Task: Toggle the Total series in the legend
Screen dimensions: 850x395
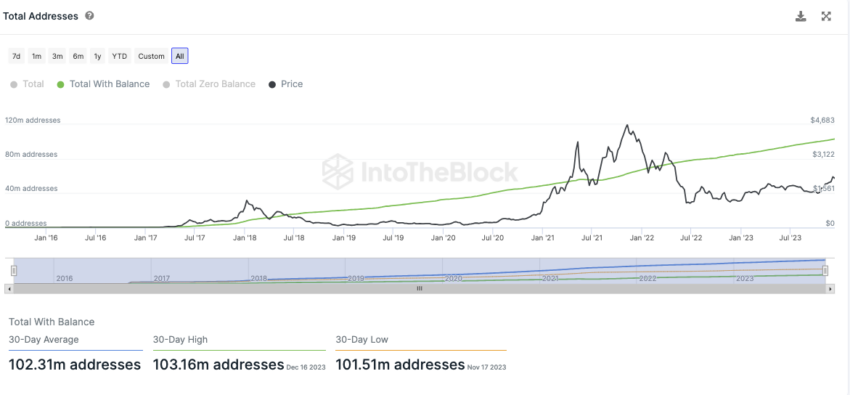Action: pyautogui.click(x=27, y=84)
